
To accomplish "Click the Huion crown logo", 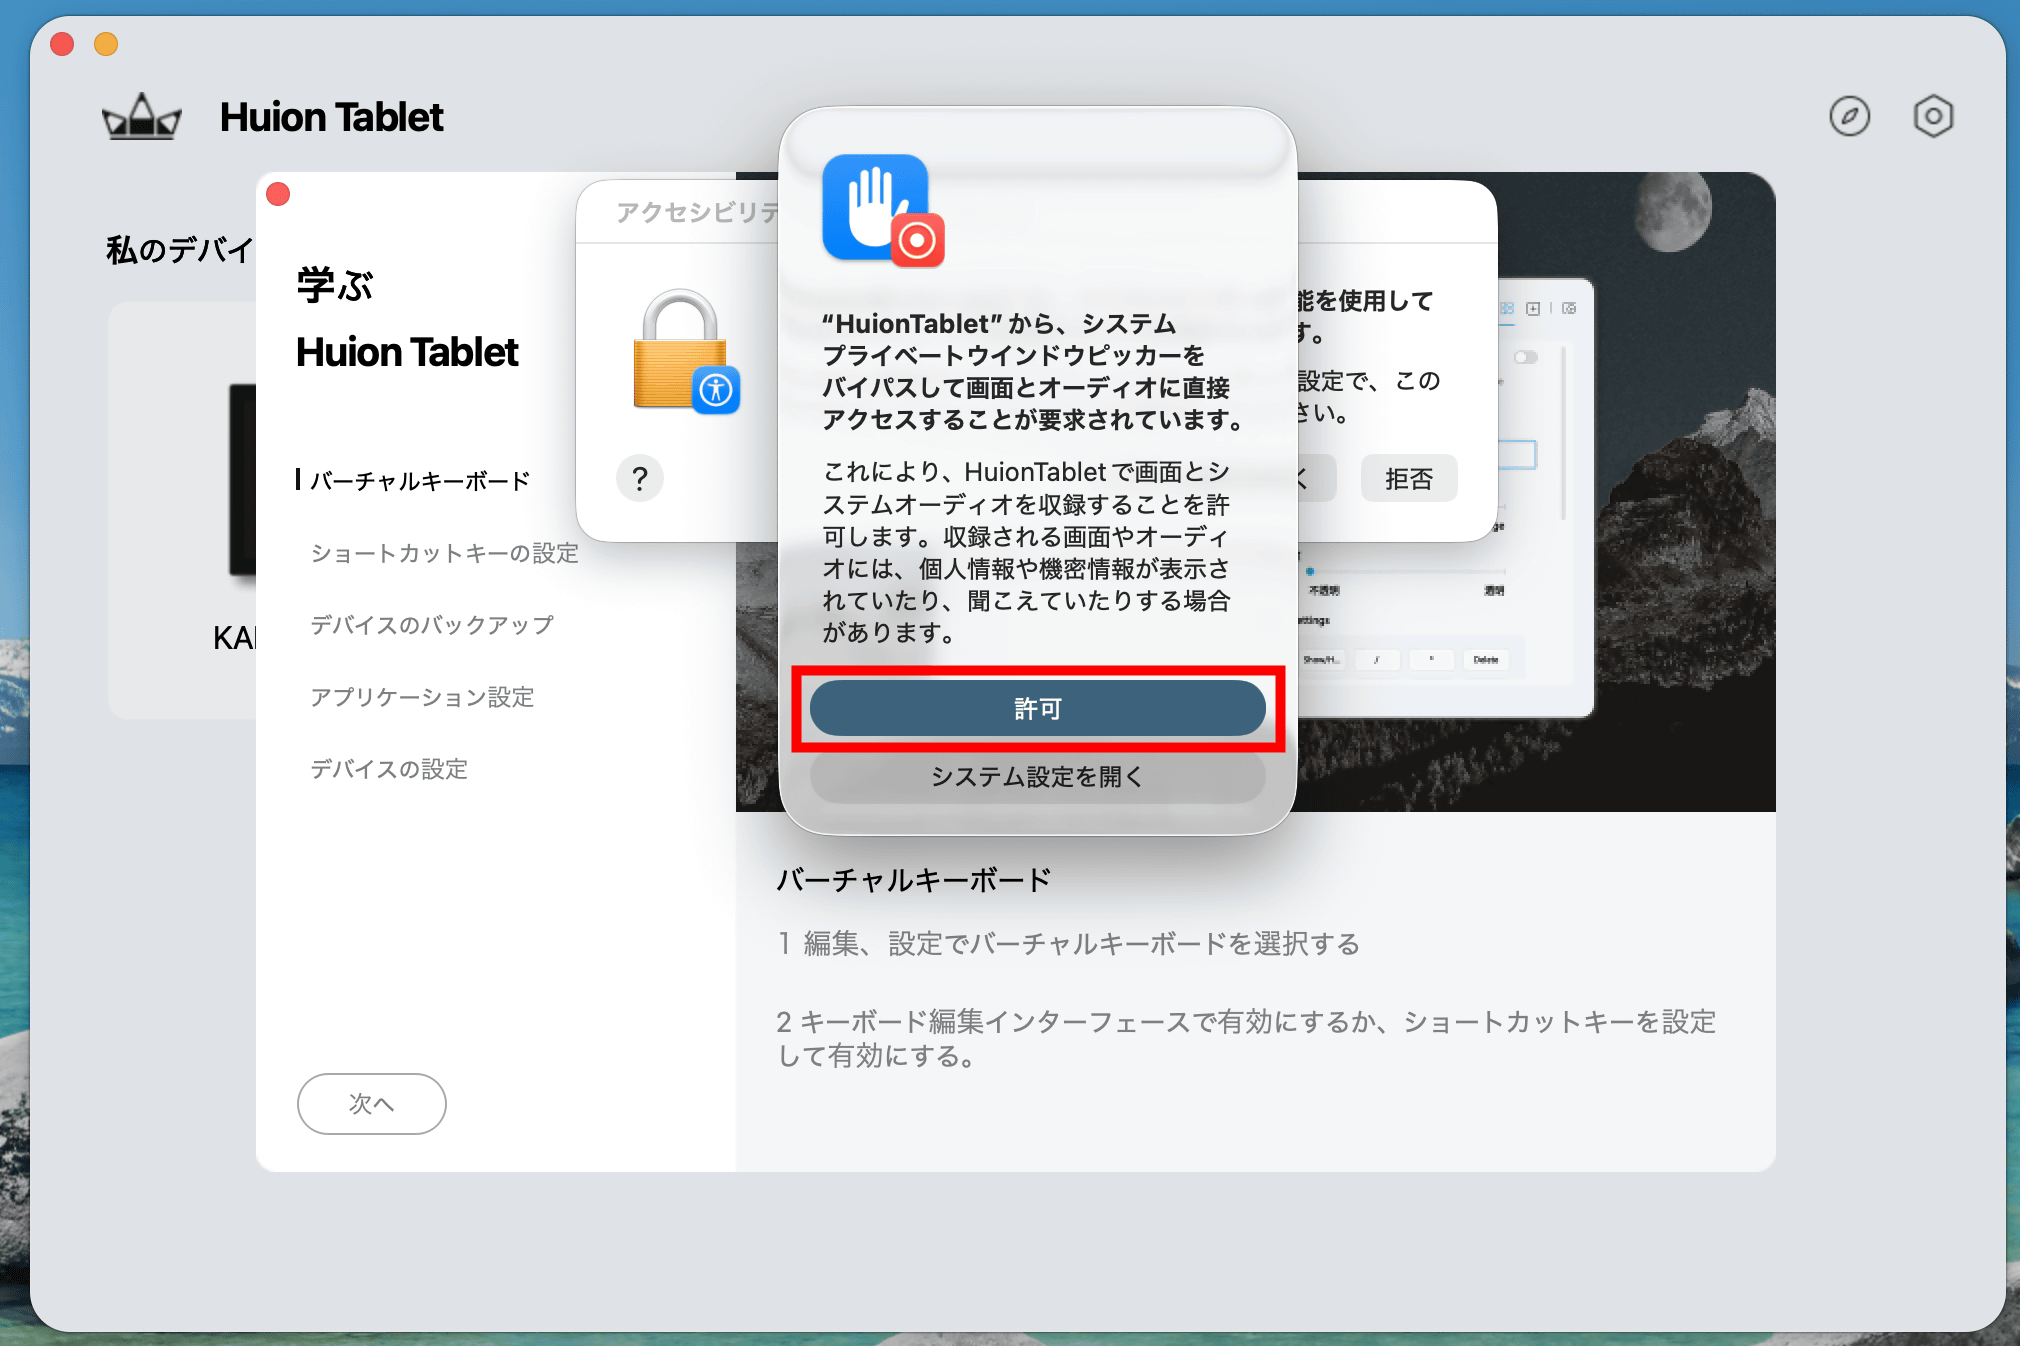I will [x=141, y=118].
